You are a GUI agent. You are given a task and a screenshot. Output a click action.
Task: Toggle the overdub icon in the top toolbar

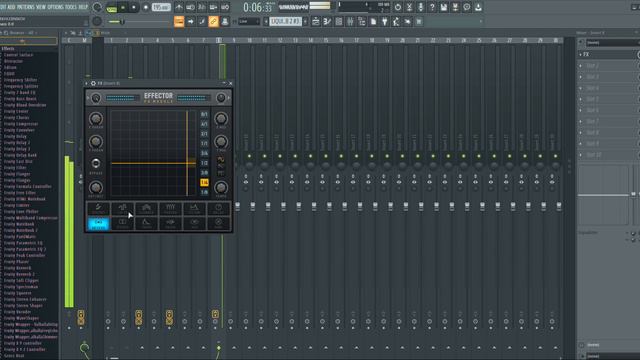[x=213, y=7]
